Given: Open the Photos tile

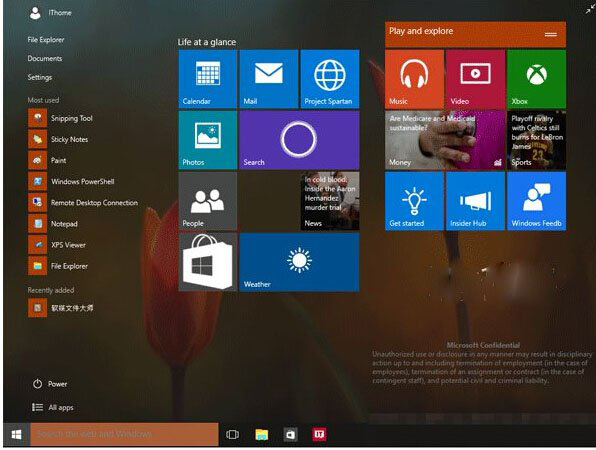Looking at the screenshot, I should [x=208, y=140].
